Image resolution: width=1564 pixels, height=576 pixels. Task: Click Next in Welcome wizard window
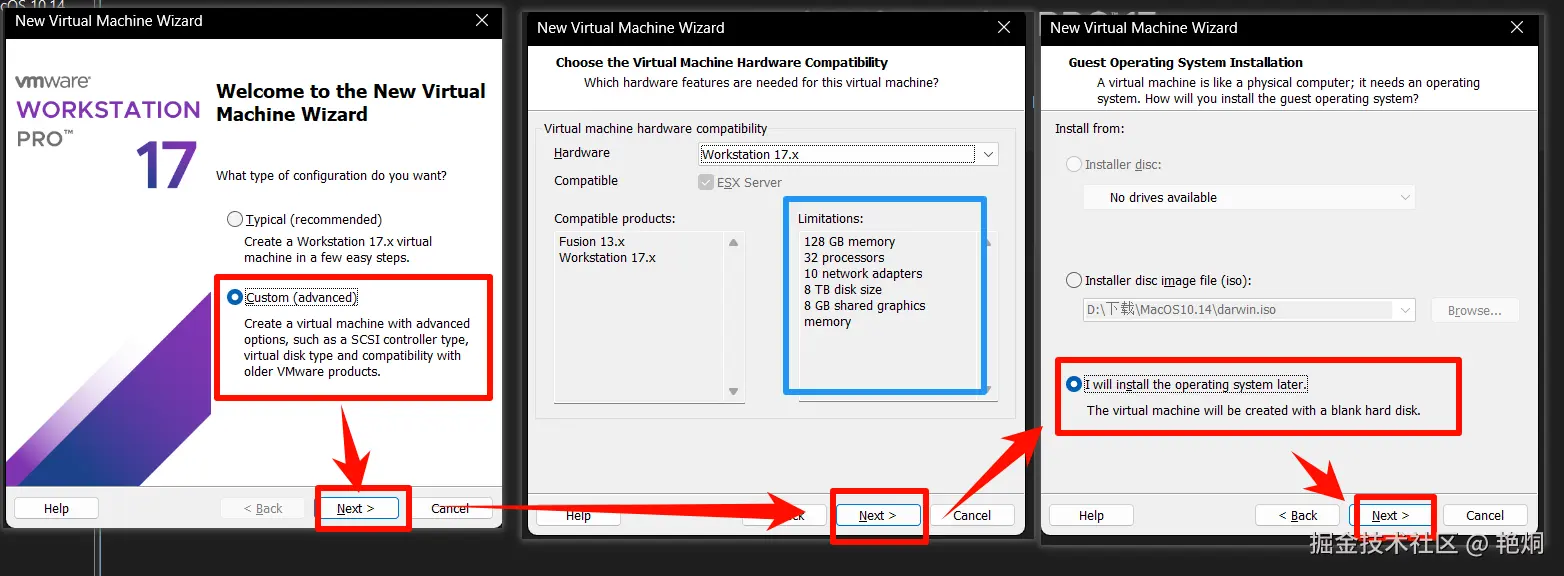[356, 508]
